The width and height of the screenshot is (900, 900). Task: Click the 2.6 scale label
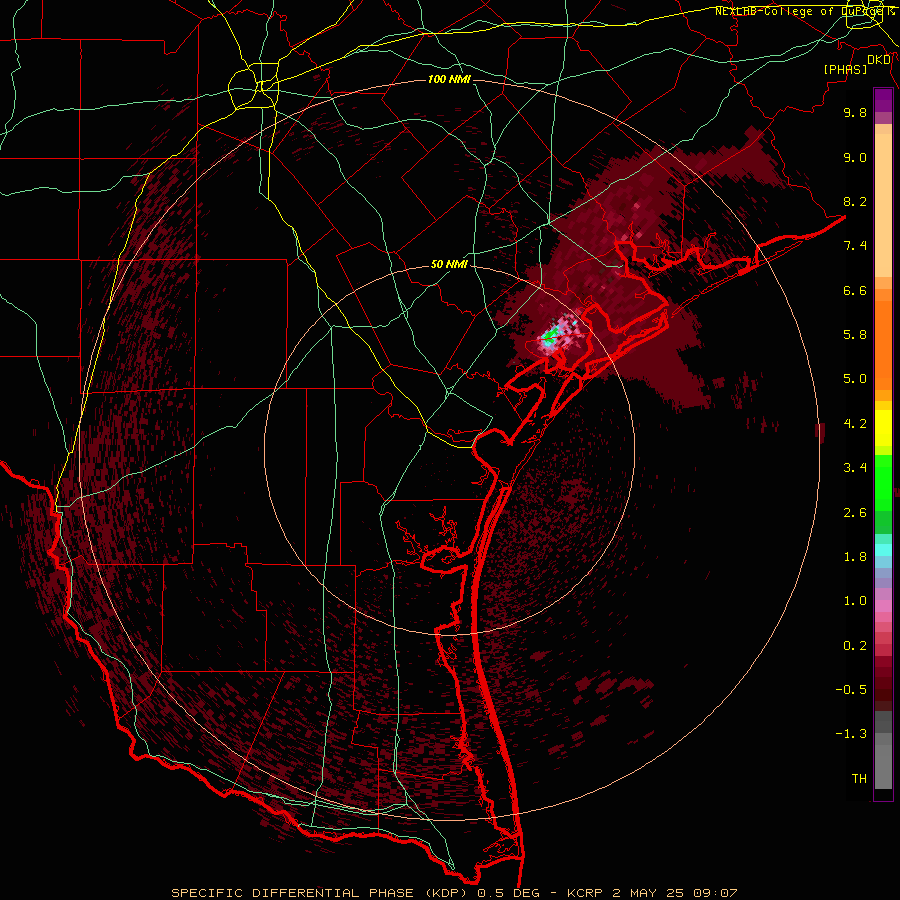pos(855,513)
